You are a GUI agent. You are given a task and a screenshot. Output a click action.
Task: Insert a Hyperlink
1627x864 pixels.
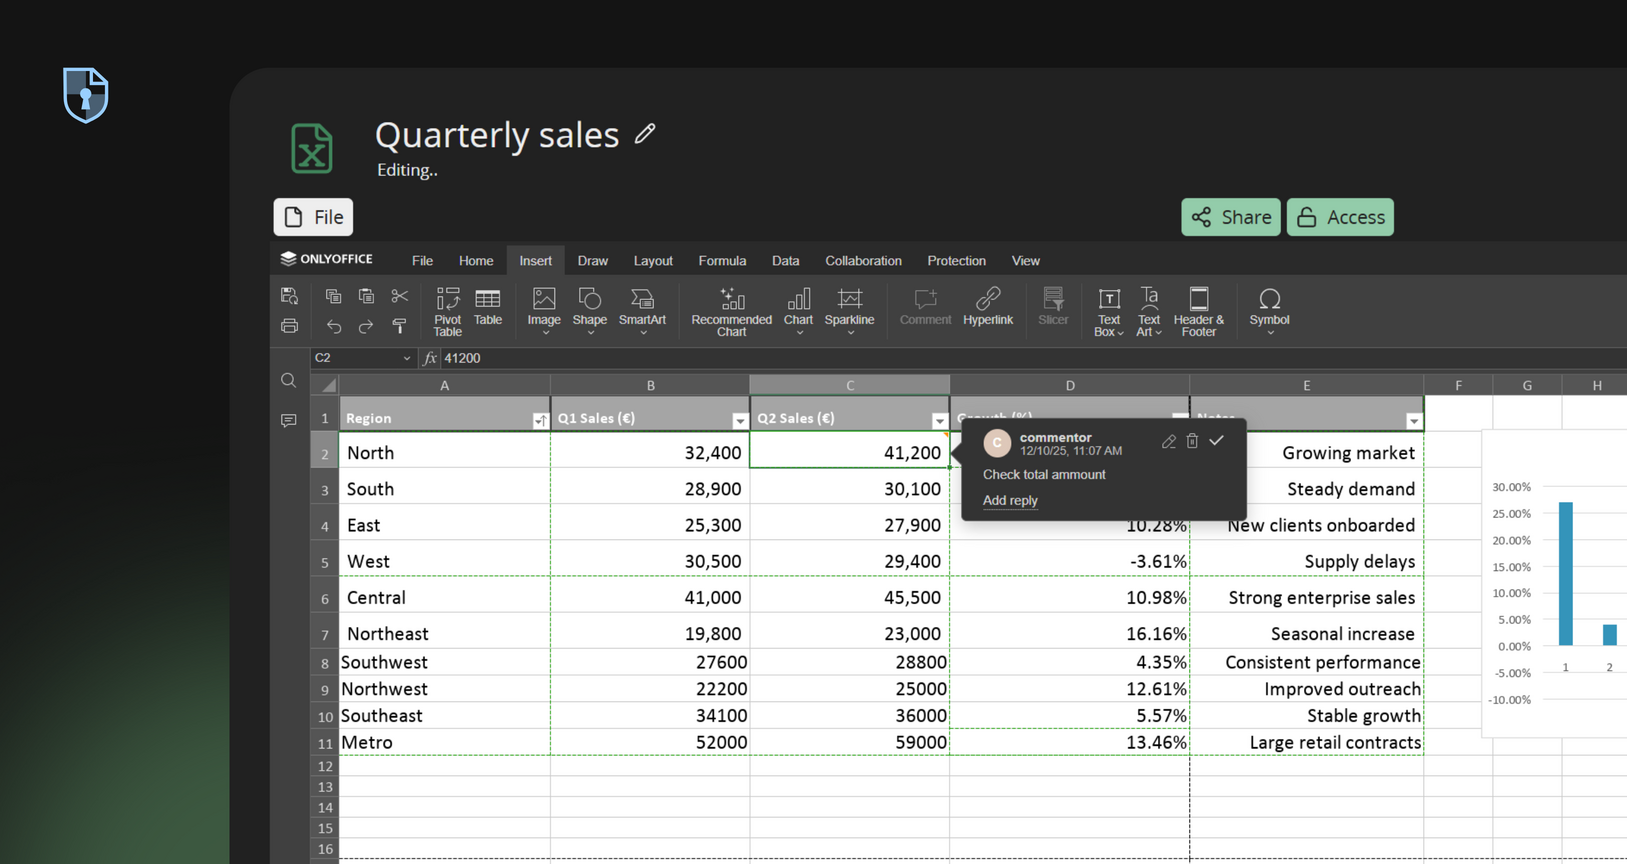tap(987, 307)
